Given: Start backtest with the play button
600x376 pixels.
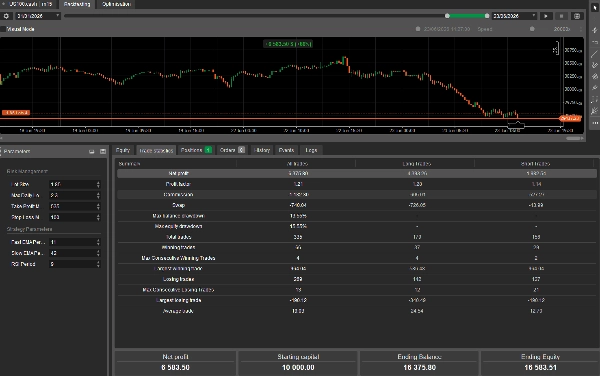Looking at the screenshot, I should point(546,16).
